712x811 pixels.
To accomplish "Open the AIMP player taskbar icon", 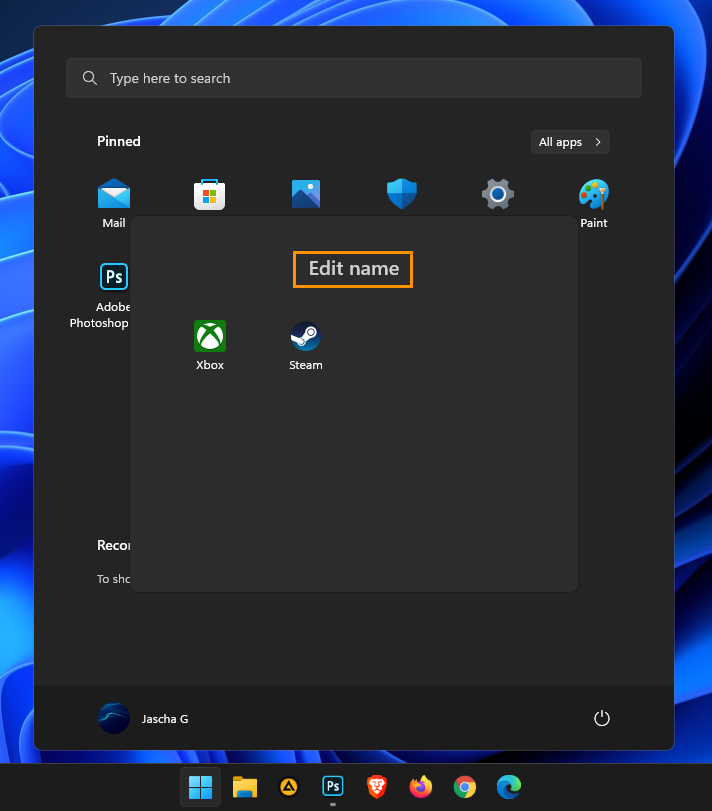I will pos(289,787).
